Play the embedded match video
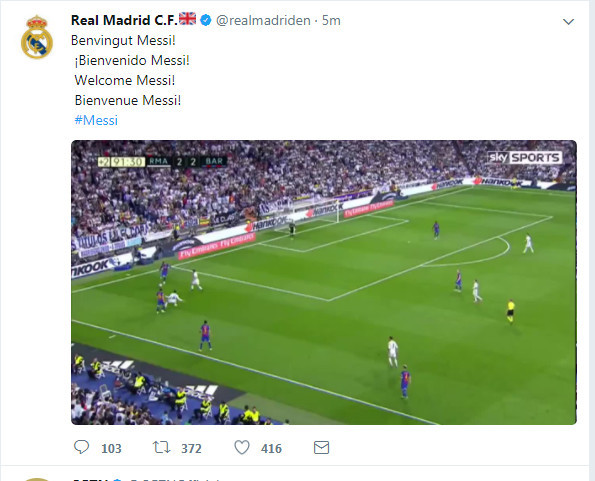 pyautogui.click(x=324, y=282)
